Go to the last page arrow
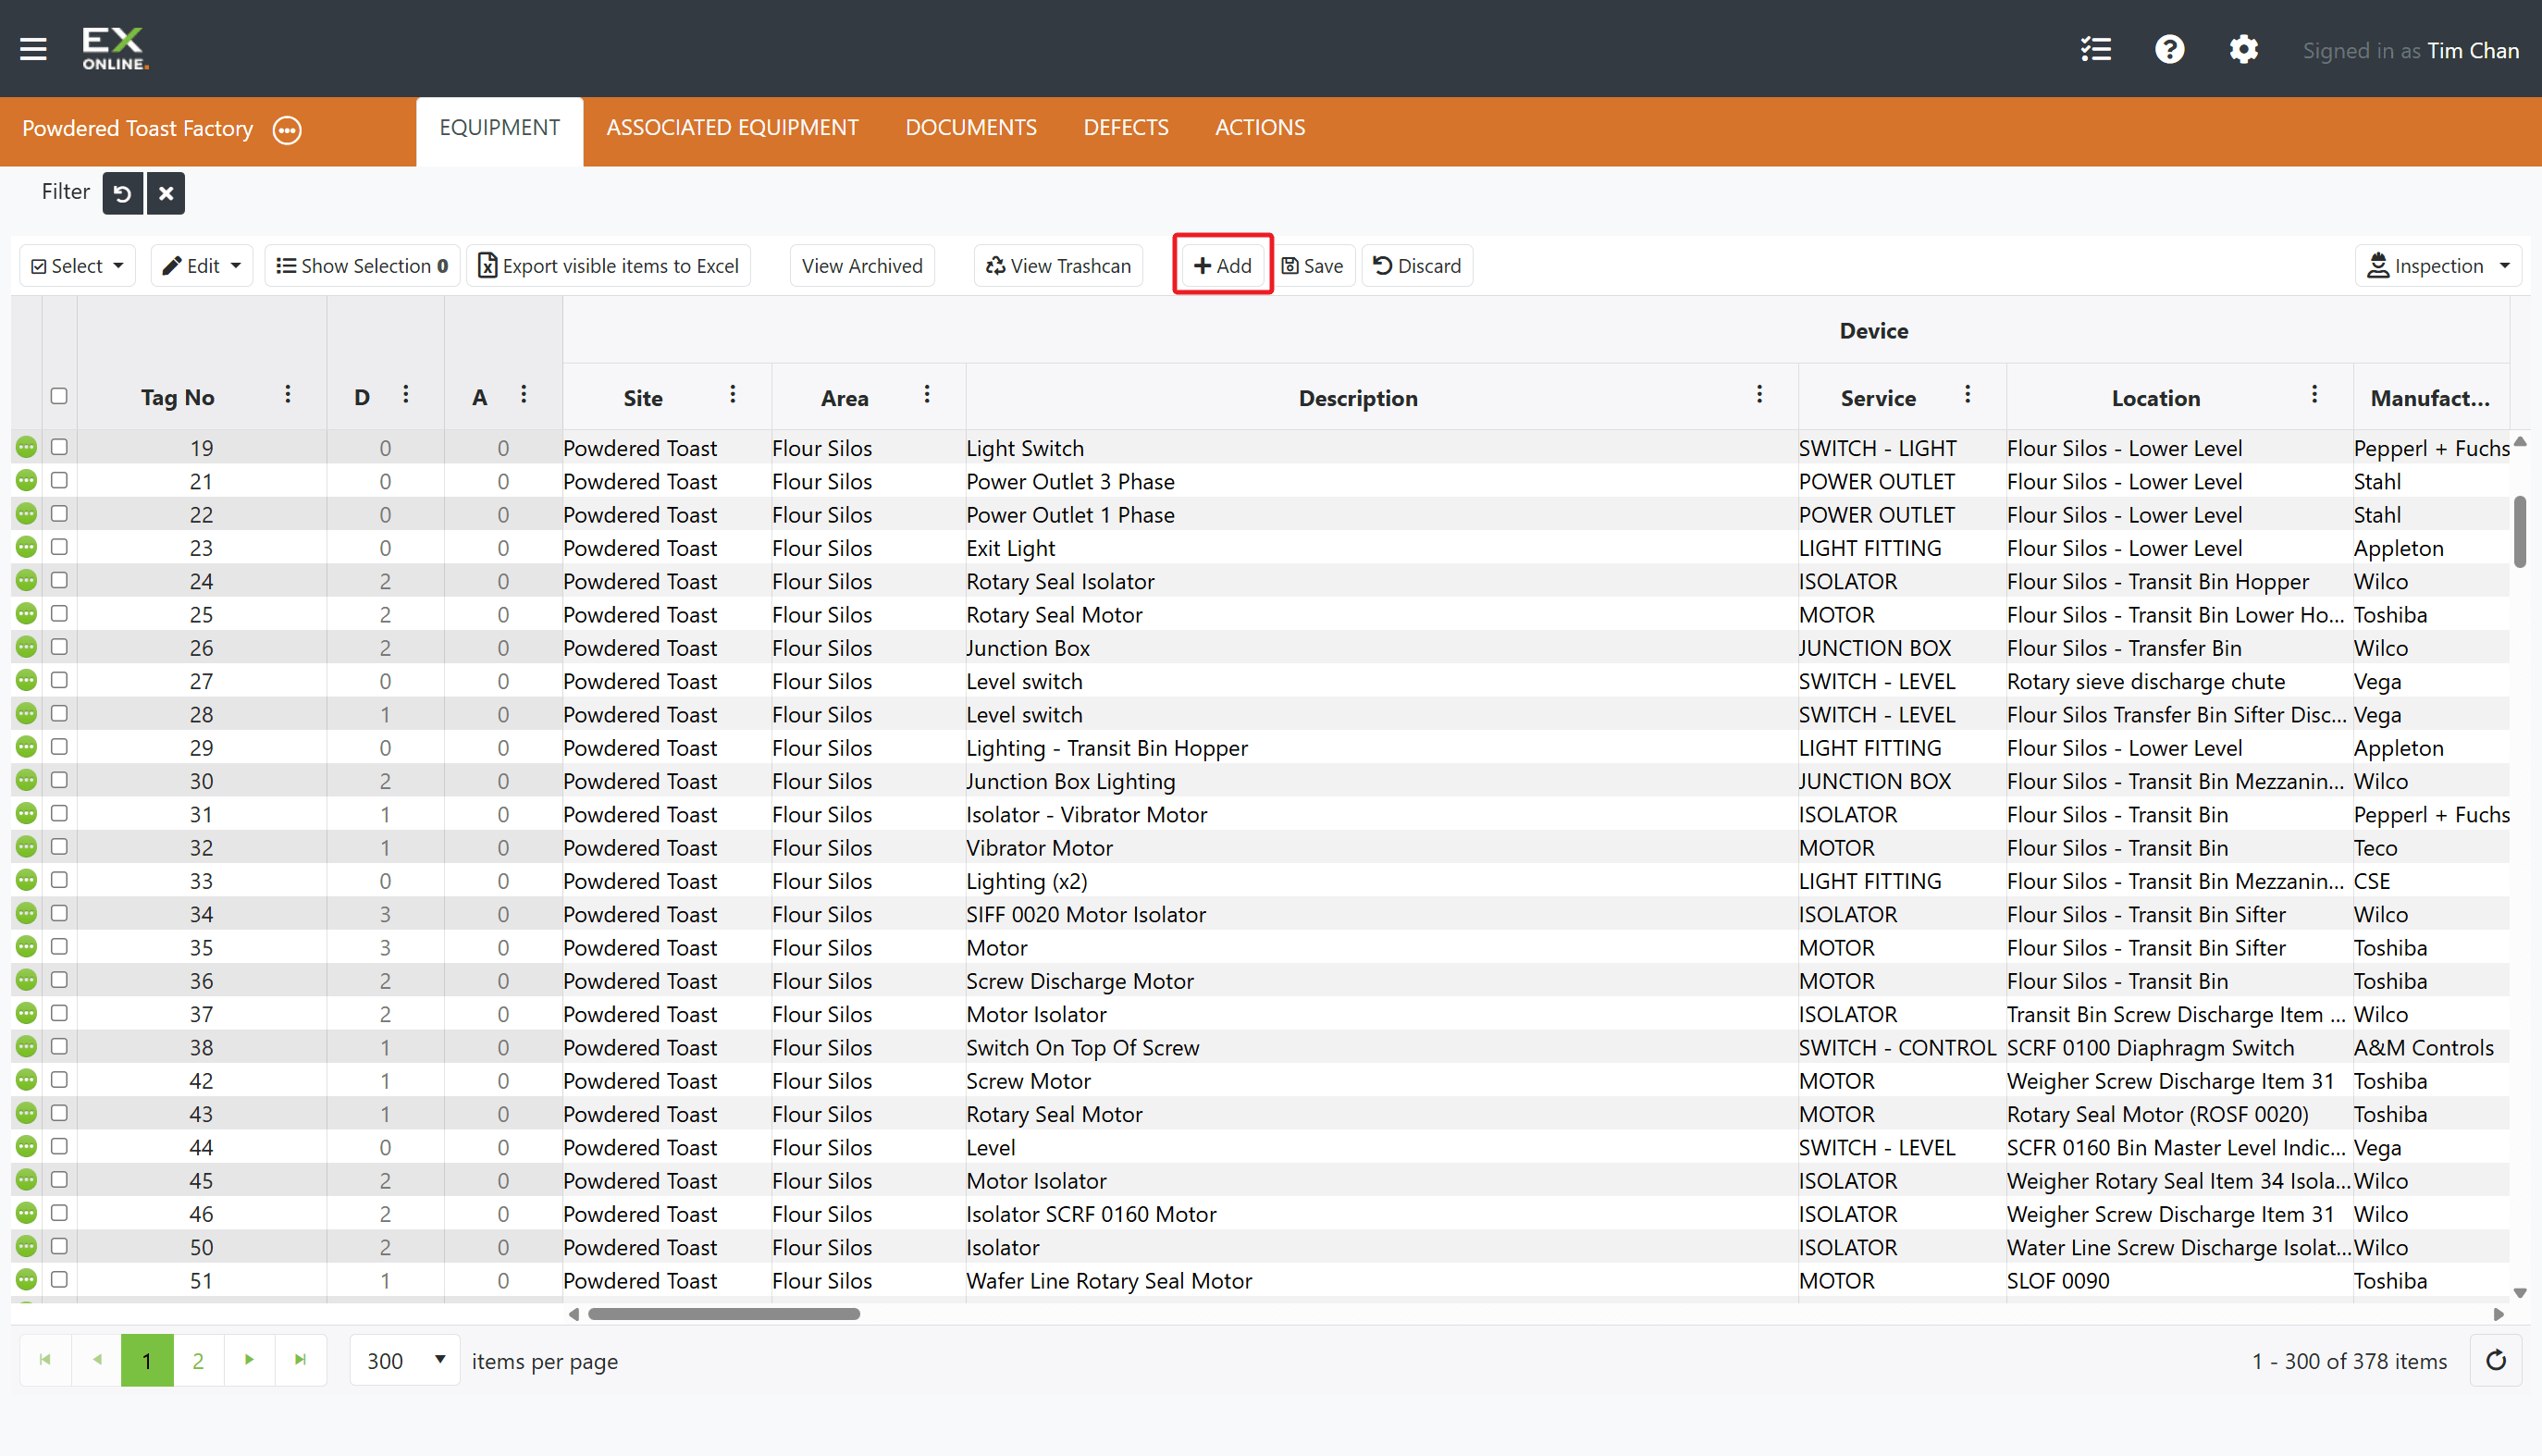Screen dimensions: 2542x1456 coord(301,1360)
